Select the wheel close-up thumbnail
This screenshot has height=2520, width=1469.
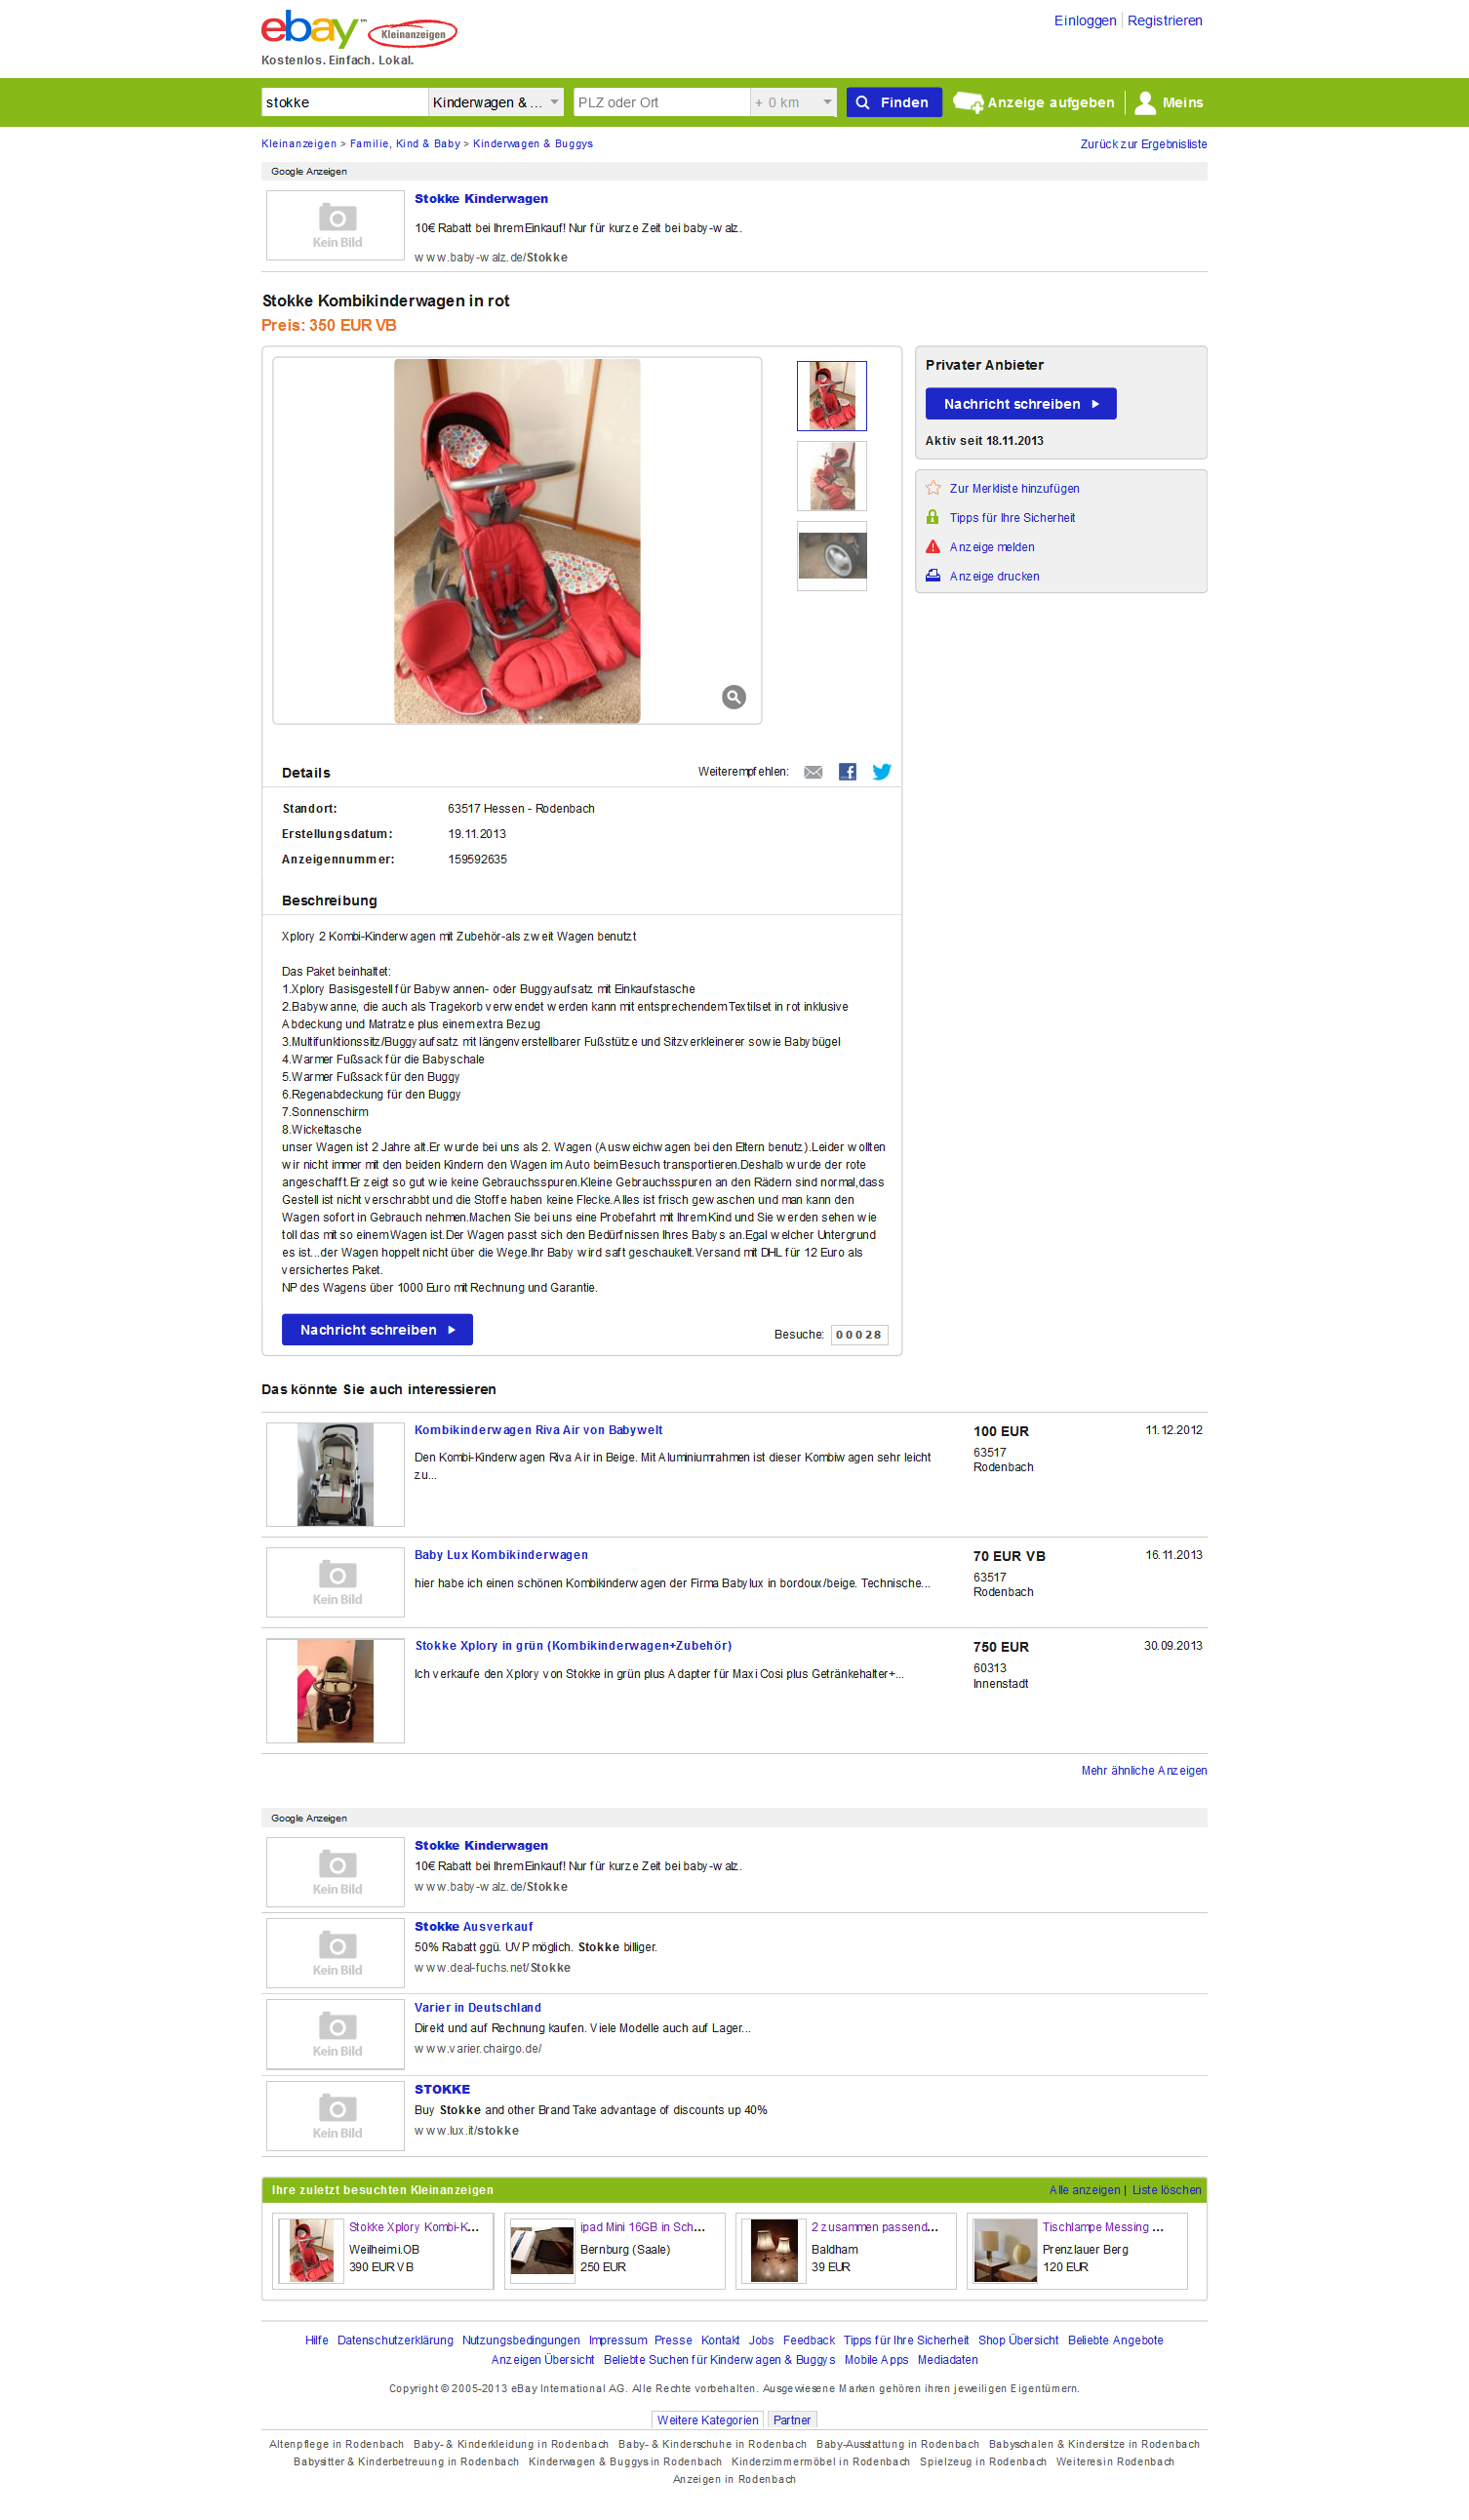click(x=832, y=556)
